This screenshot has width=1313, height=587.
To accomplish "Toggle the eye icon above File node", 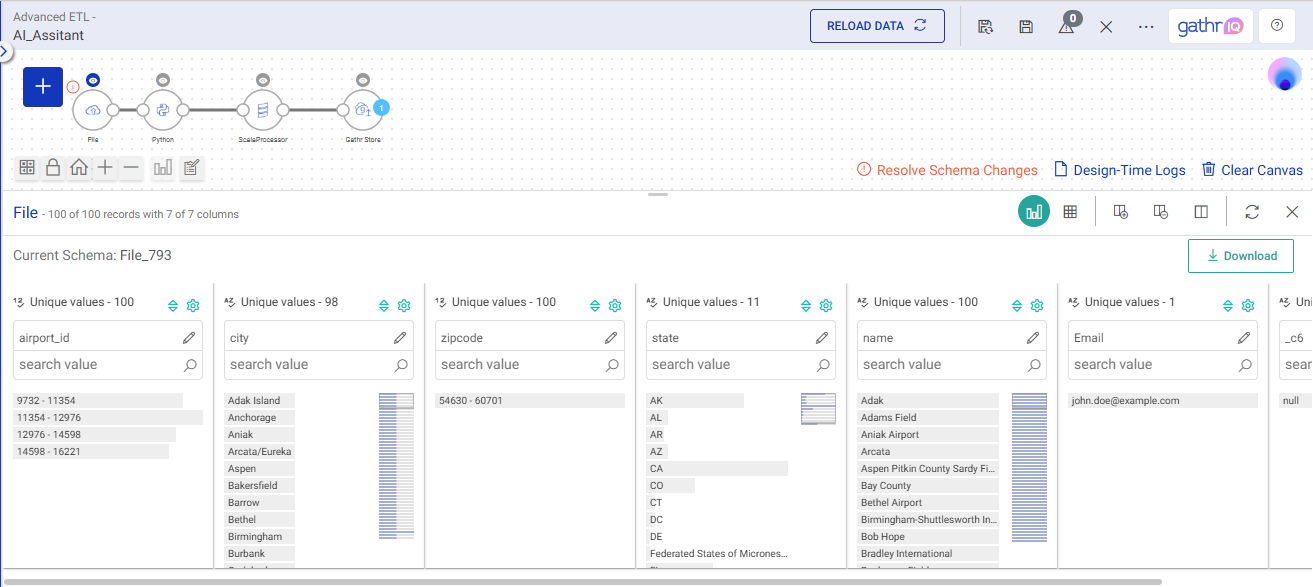I will [x=93, y=79].
